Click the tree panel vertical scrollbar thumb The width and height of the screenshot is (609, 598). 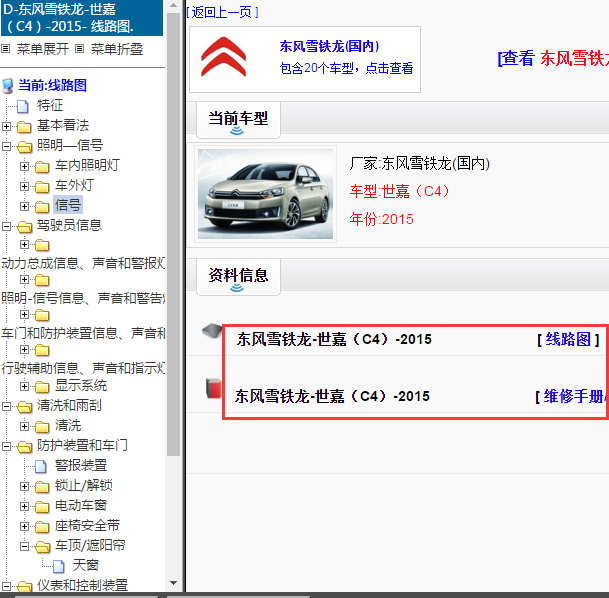174,234
